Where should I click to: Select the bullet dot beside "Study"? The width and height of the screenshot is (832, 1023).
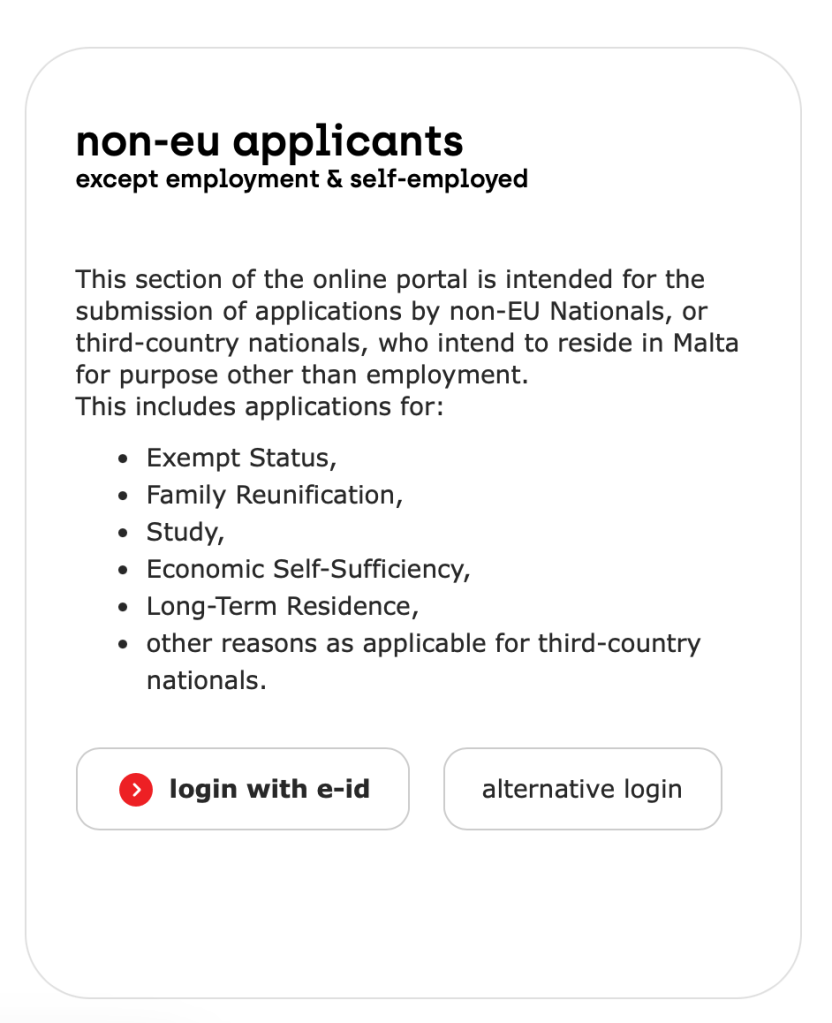point(123,533)
